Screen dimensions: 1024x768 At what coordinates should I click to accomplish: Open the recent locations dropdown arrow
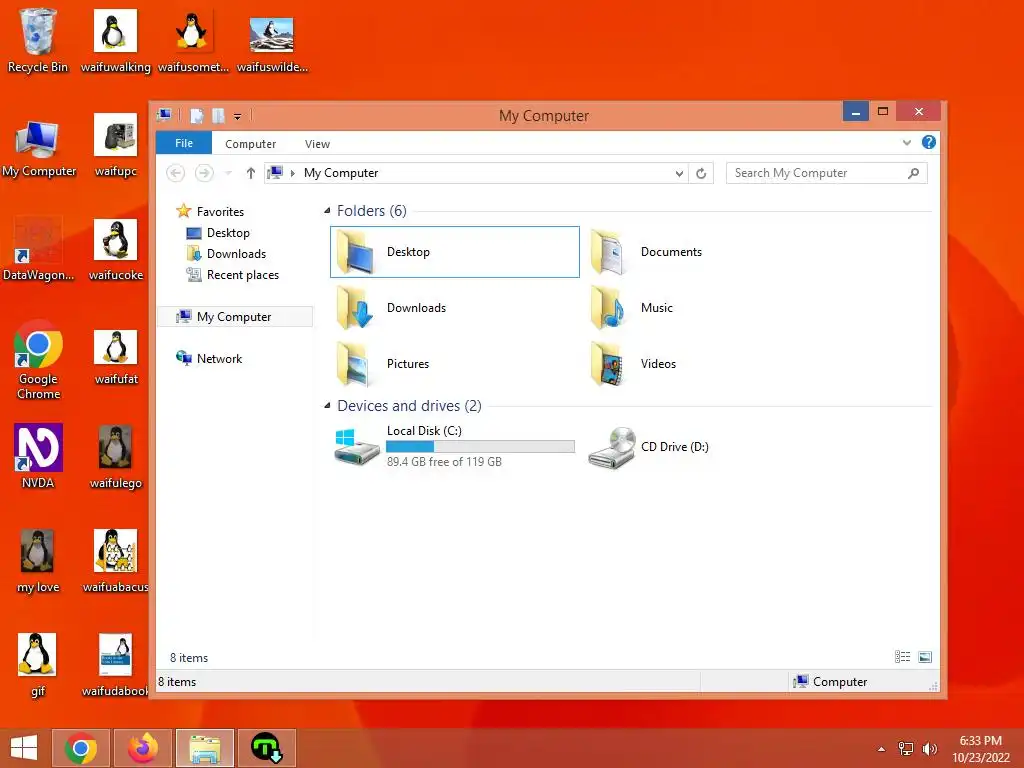(228, 173)
